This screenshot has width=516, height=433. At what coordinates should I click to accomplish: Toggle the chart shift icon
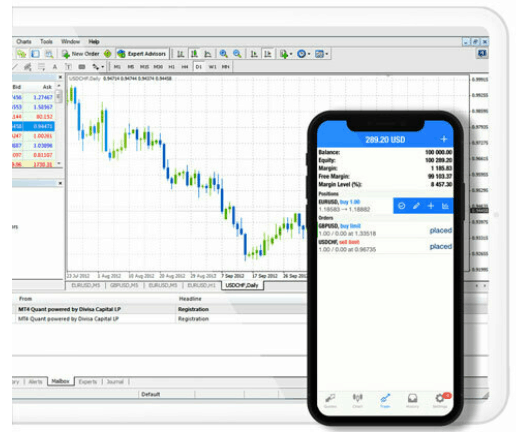[267, 54]
